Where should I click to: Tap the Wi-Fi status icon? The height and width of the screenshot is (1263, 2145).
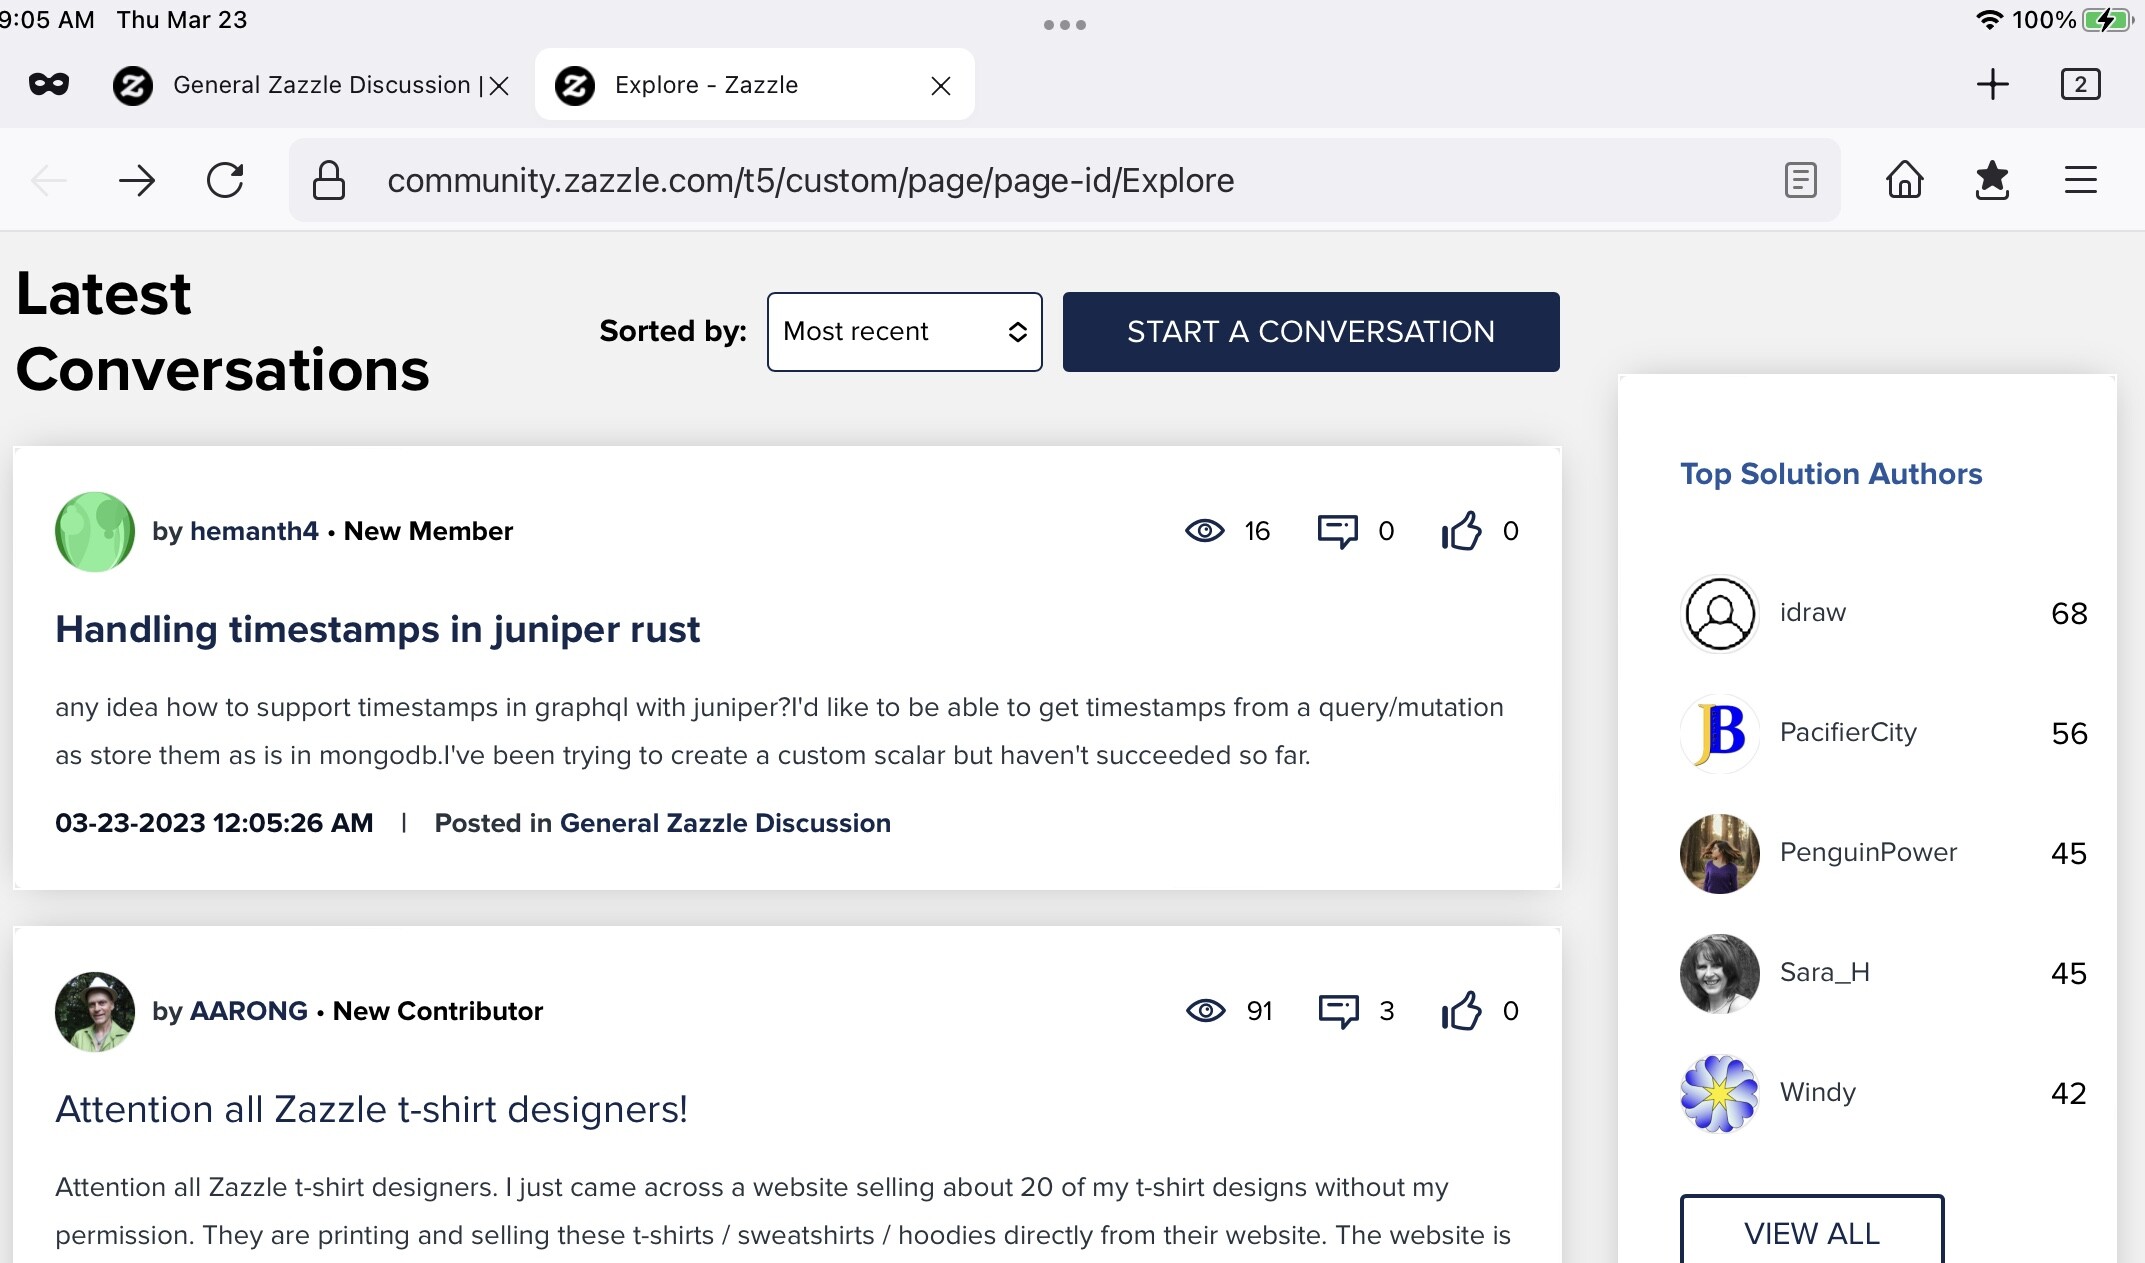click(x=1990, y=20)
